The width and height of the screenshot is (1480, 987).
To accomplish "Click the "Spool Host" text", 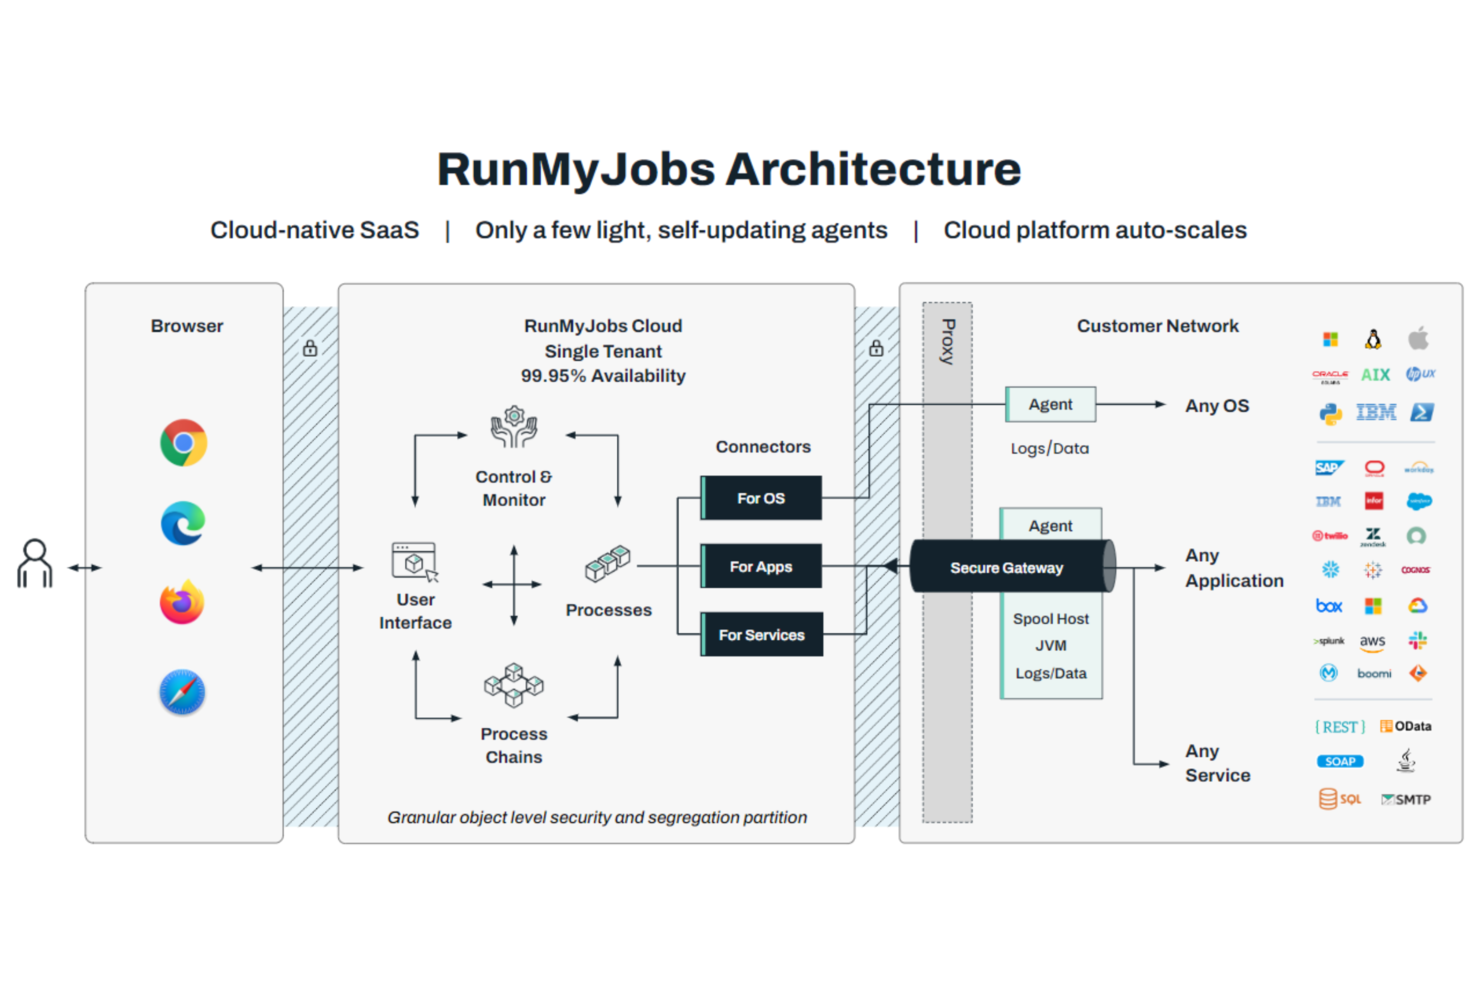I will pos(1050,619).
